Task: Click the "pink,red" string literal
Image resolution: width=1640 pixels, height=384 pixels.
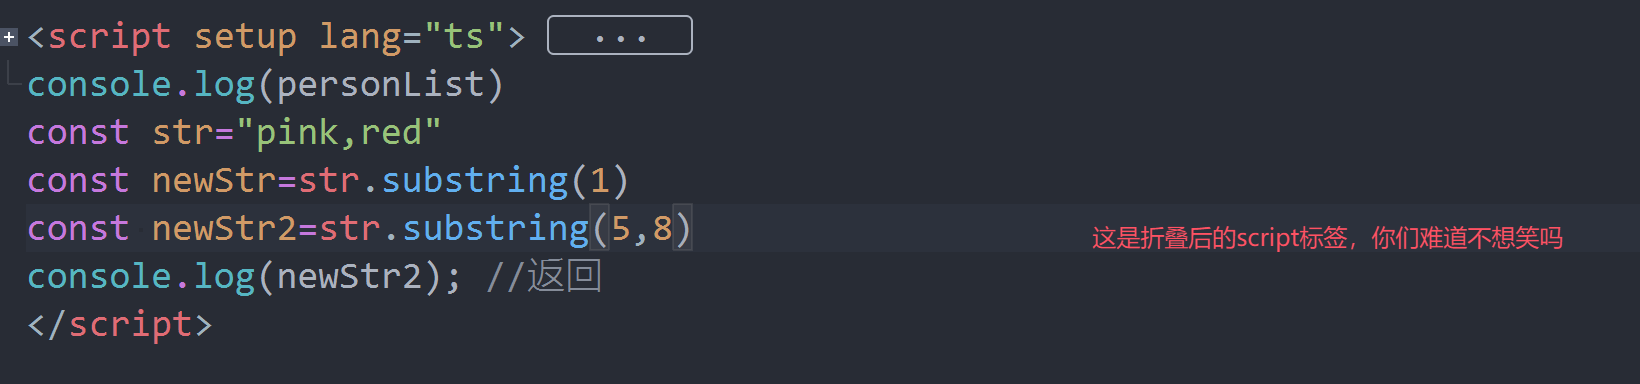Action: pyautogui.click(x=339, y=133)
